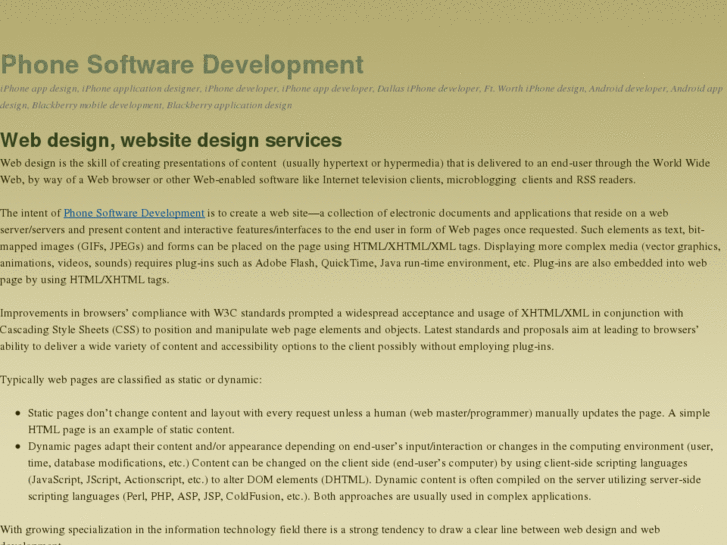
Task: Open the Phone Software Development inline link
Action: [x=134, y=213]
